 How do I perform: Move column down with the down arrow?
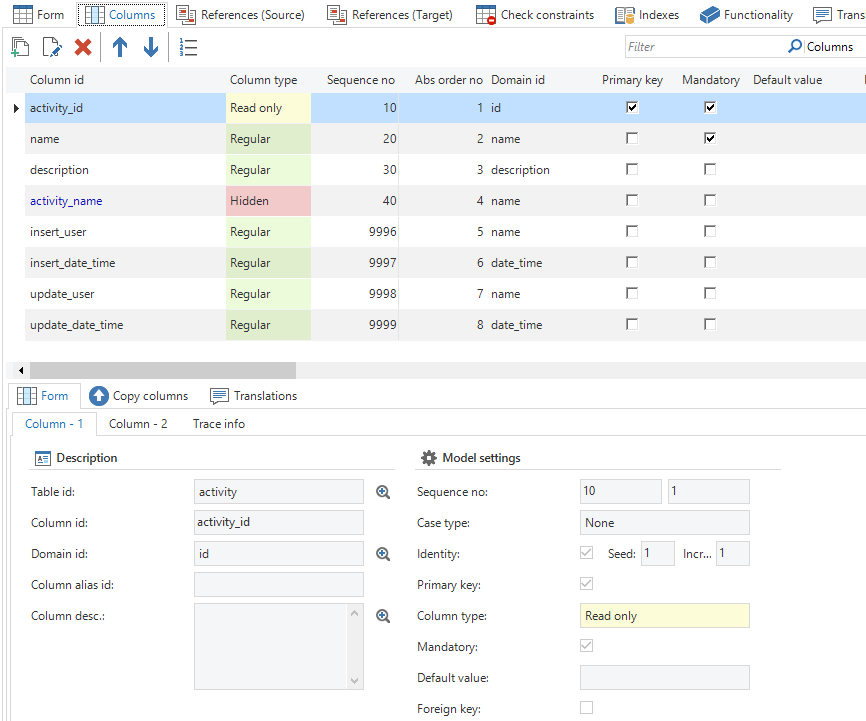[x=151, y=47]
